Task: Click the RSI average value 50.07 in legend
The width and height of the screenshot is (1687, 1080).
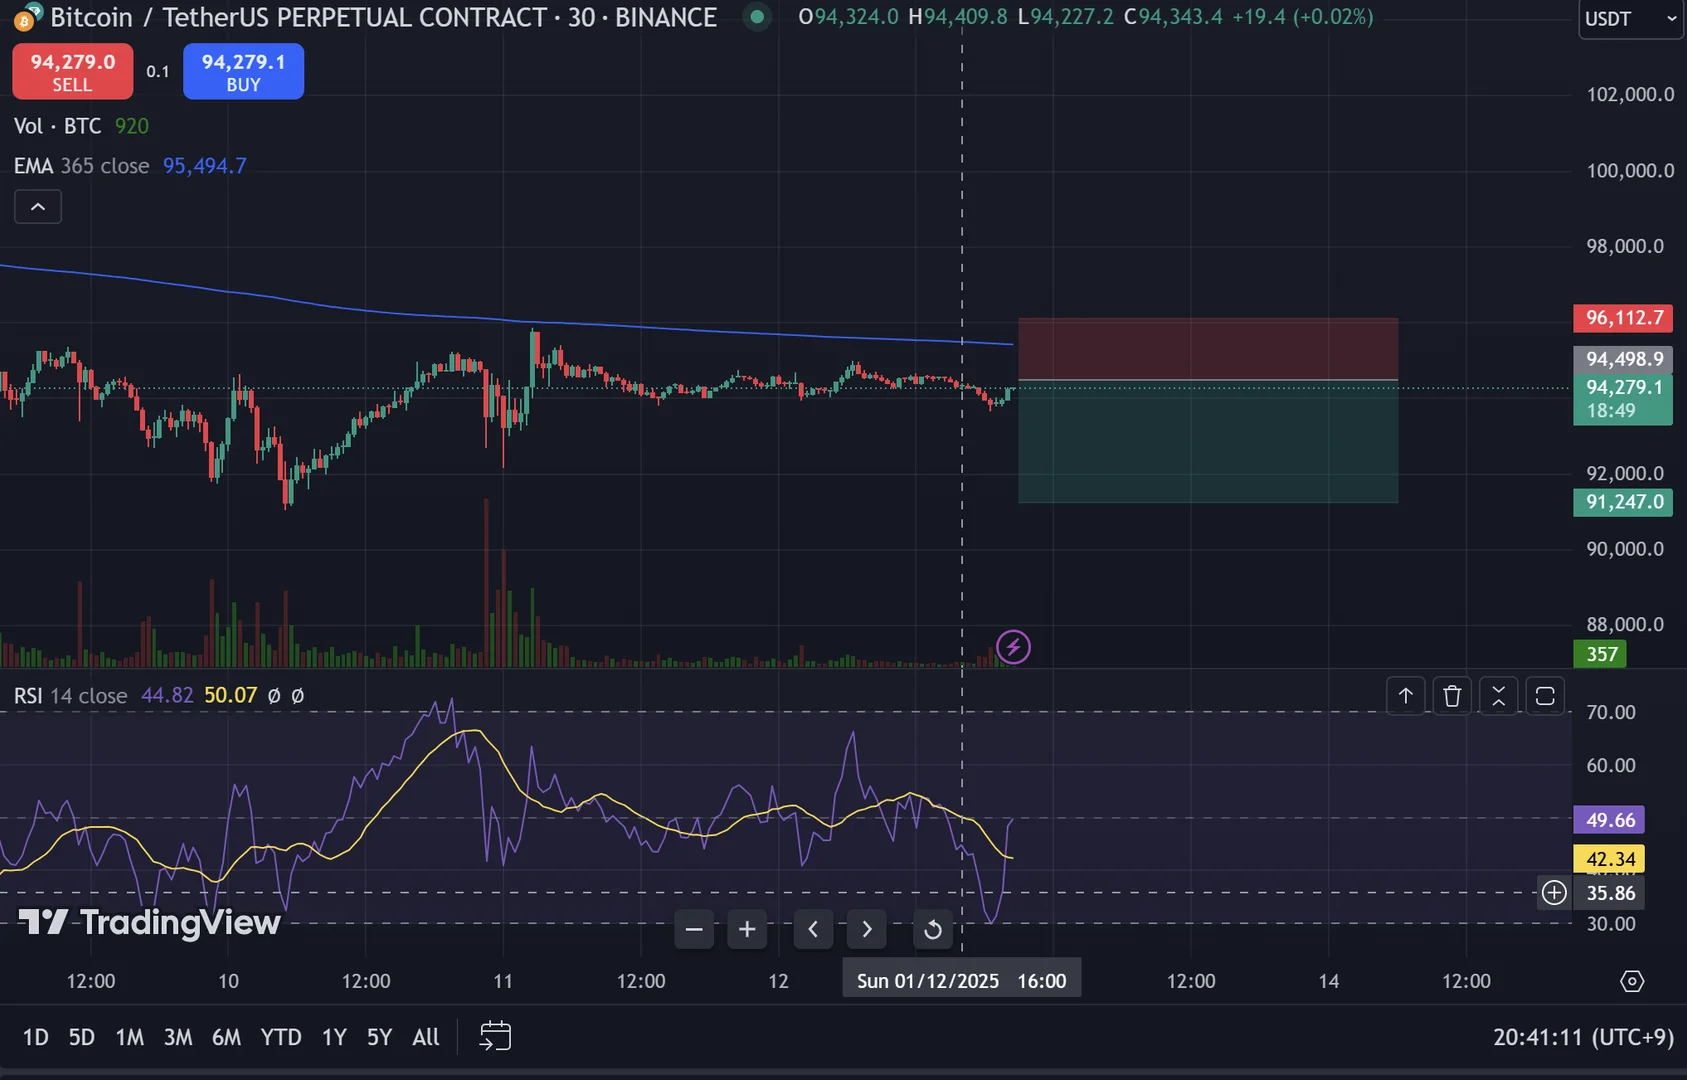Action: pyautogui.click(x=230, y=695)
